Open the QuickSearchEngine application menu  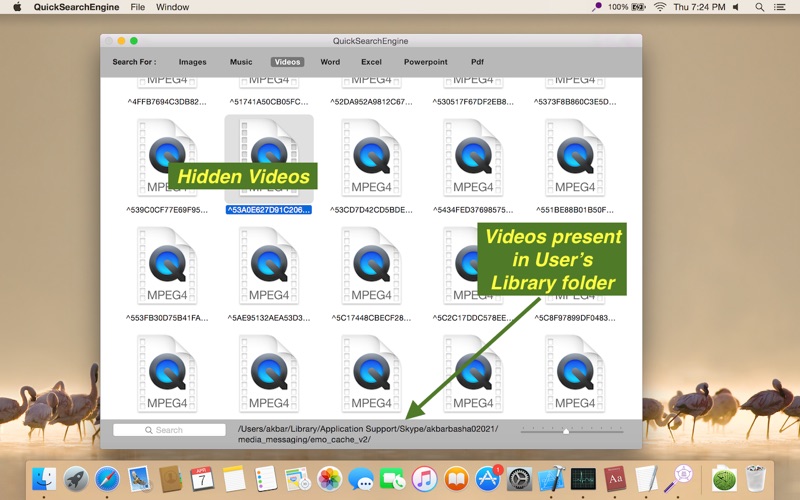77,7
